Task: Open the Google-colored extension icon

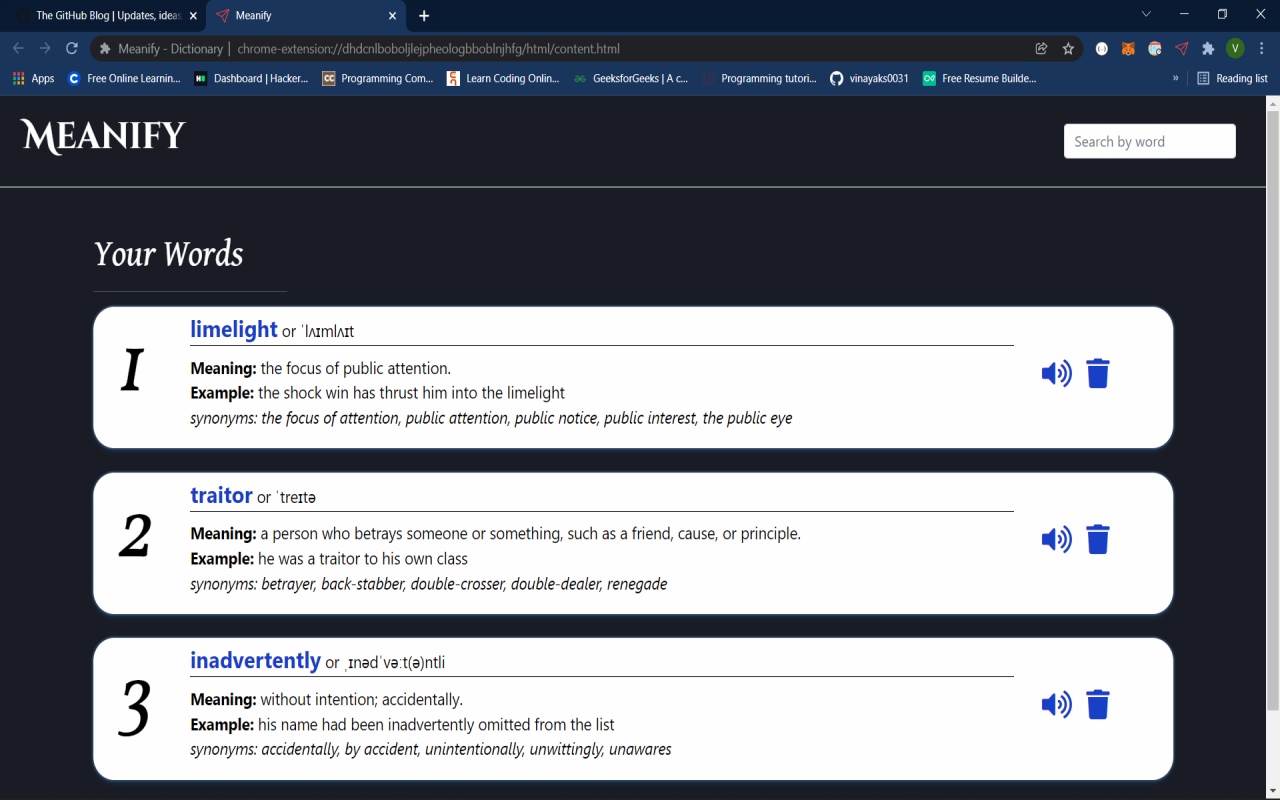Action: [1155, 48]
